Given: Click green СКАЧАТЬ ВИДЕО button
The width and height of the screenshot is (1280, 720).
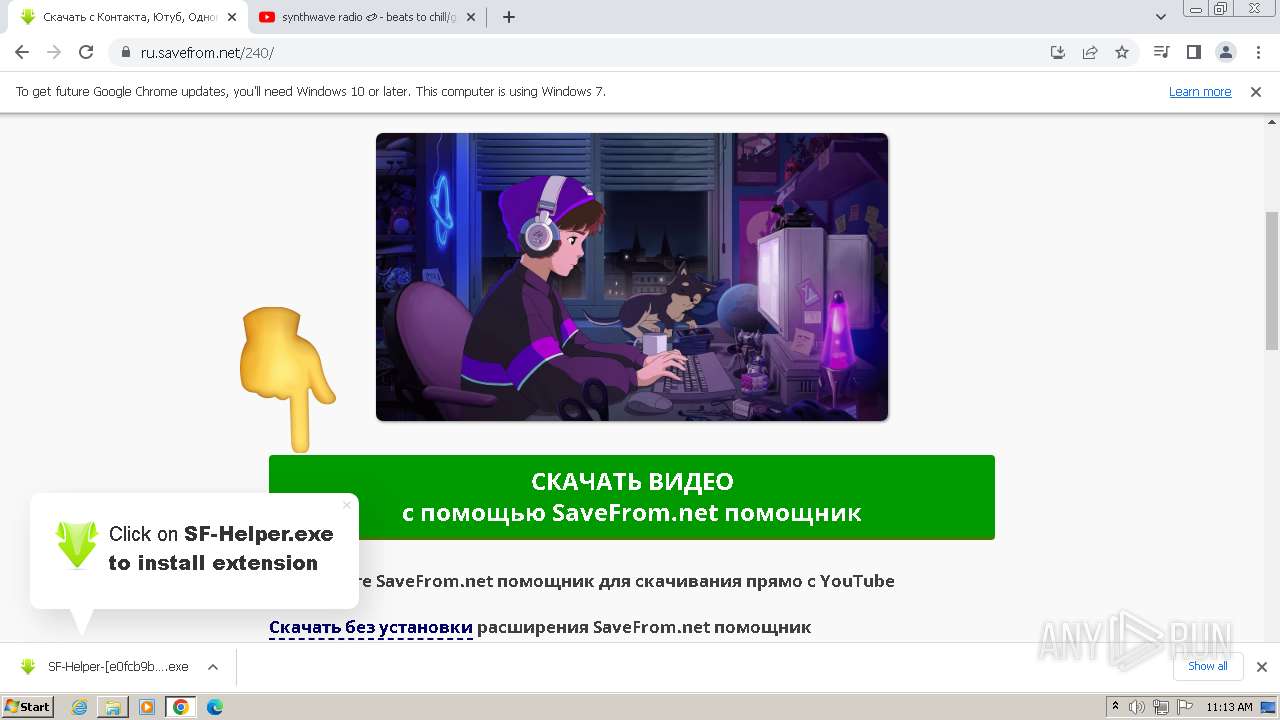Looking at the screenshot, I should click(632, 497).
